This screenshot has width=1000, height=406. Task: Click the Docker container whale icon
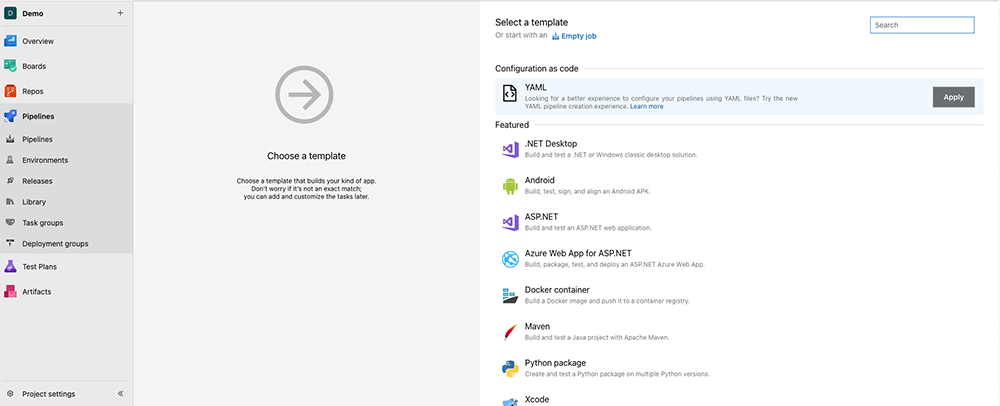(509, 295)
